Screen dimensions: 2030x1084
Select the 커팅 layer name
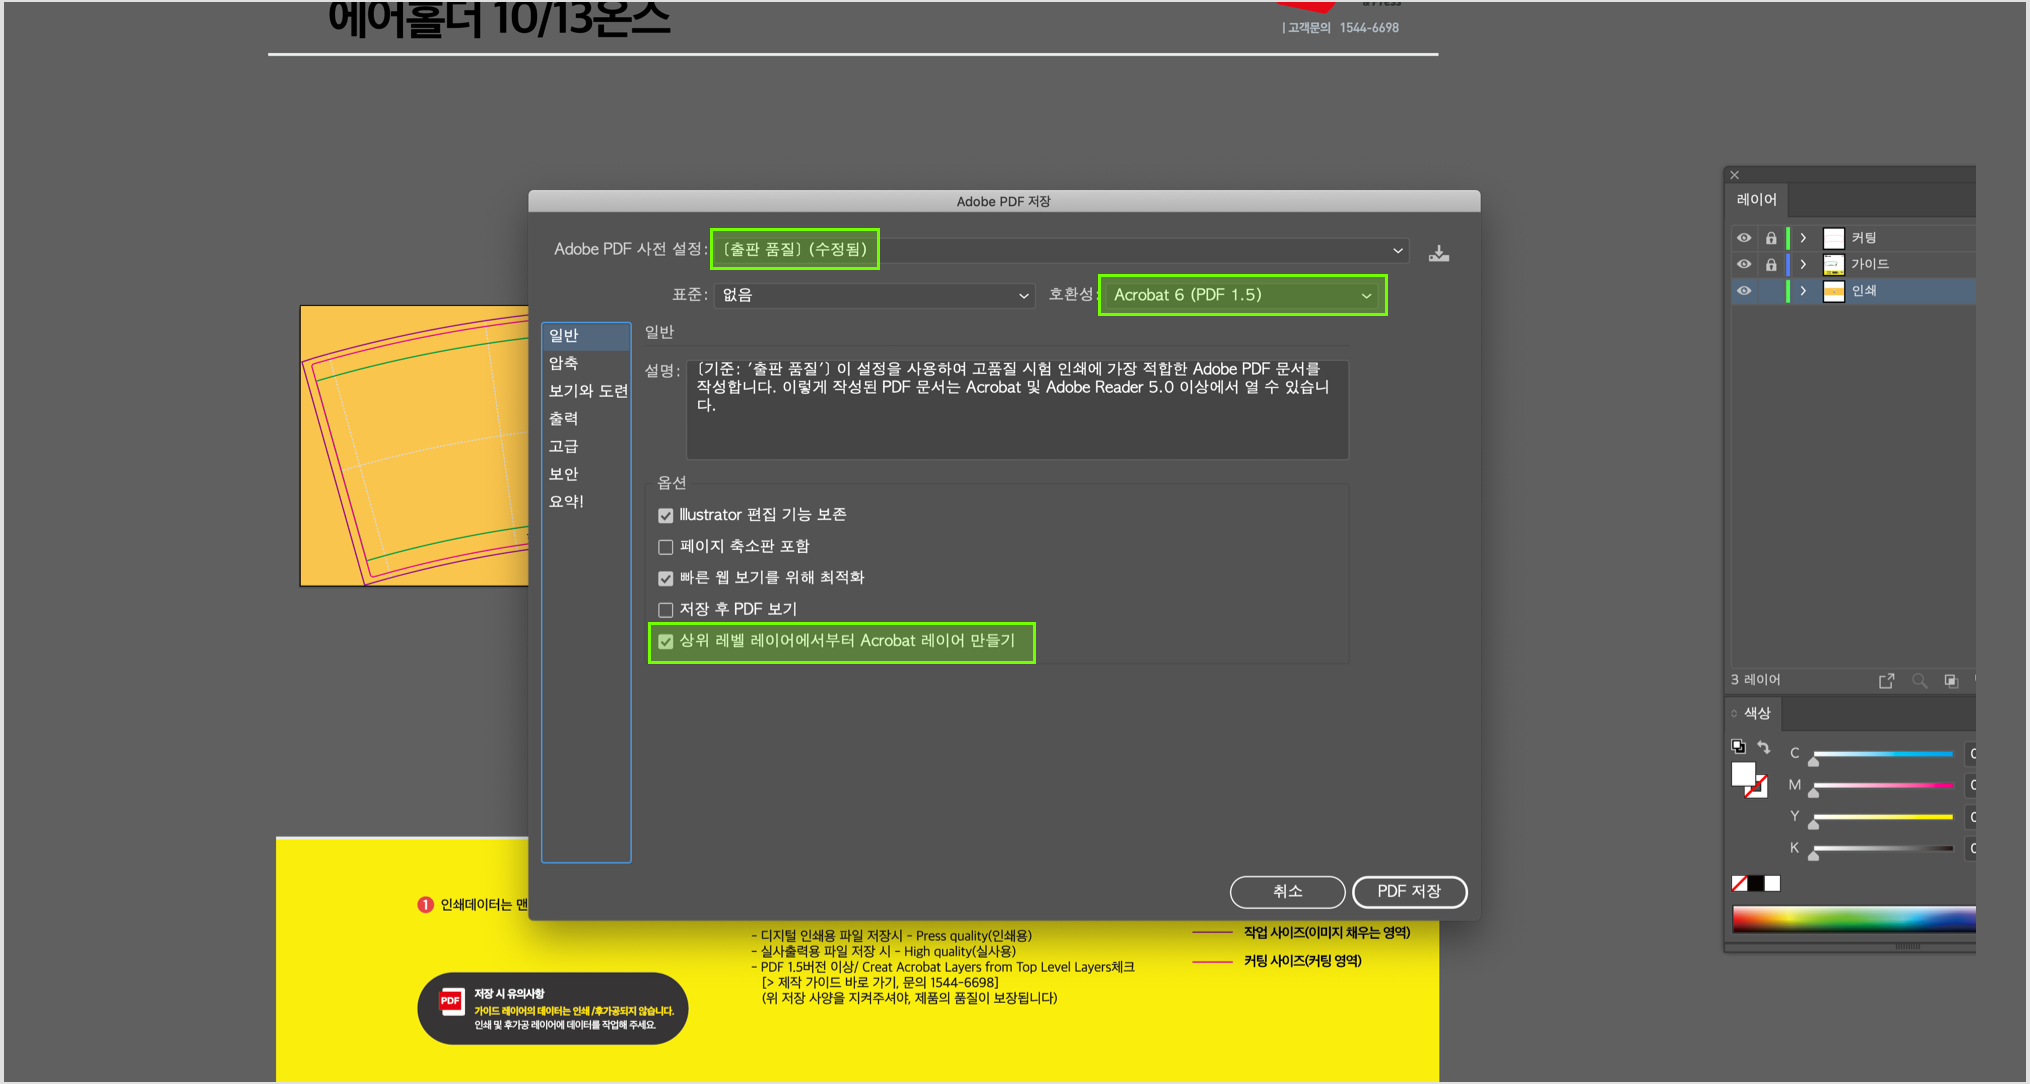point(1864,238)
